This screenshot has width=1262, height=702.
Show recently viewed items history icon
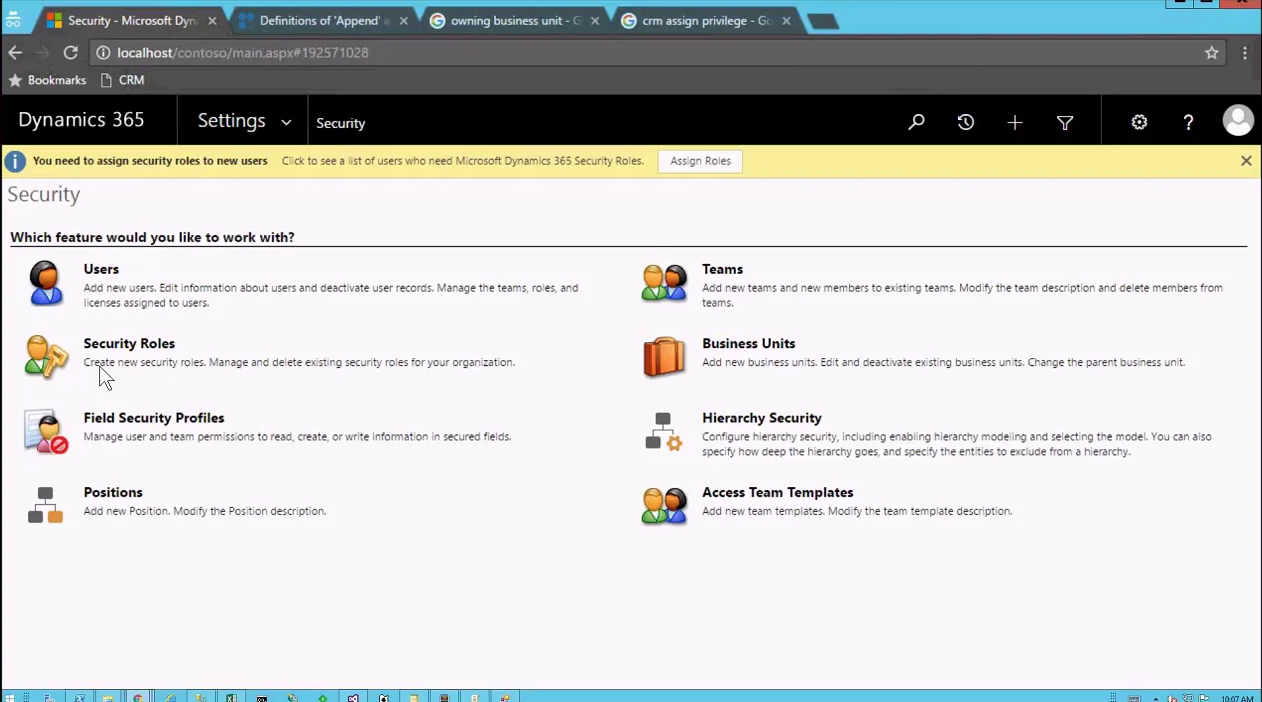[965, 122]
